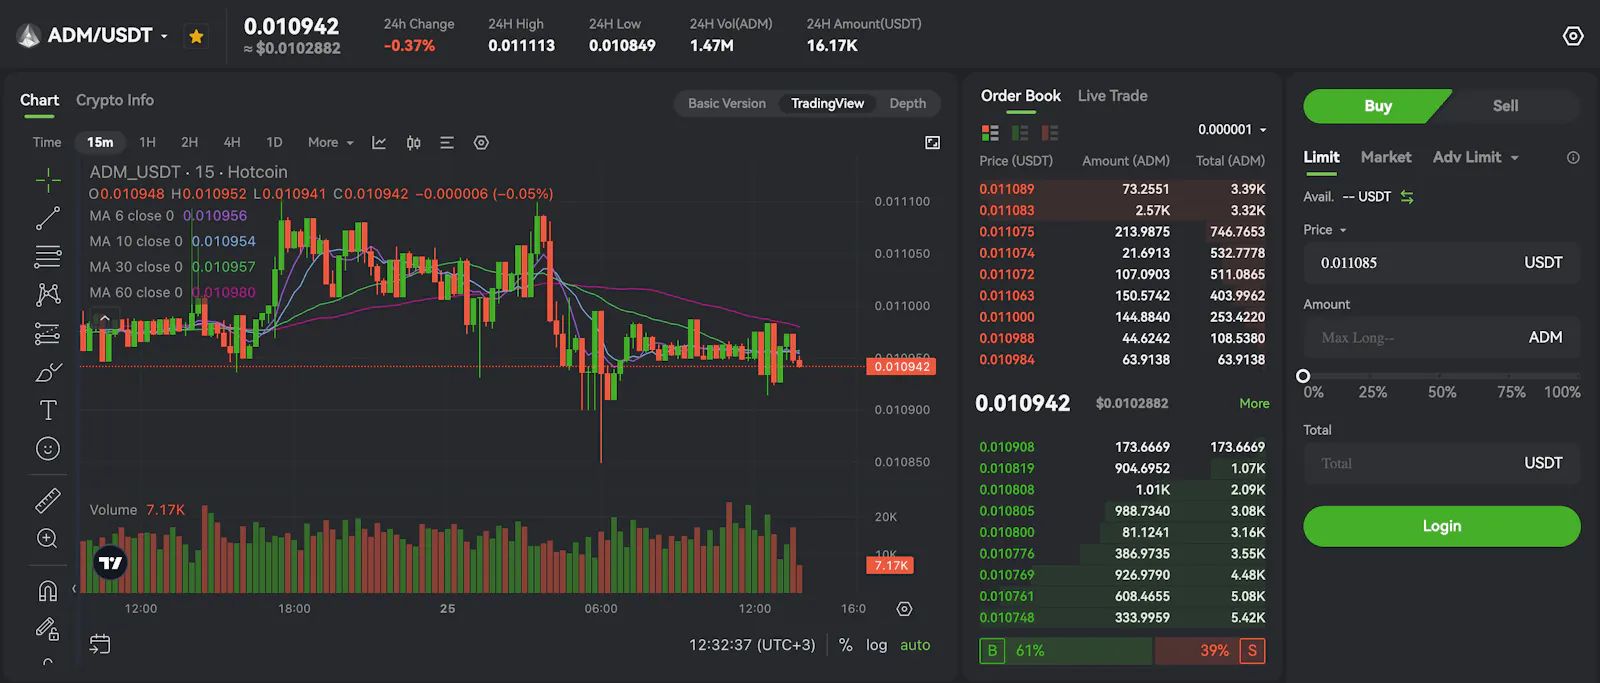1600x683 pixels.
Task: Click the time zone 12:32:37 (UTC+3)
Action: (752, 645)
